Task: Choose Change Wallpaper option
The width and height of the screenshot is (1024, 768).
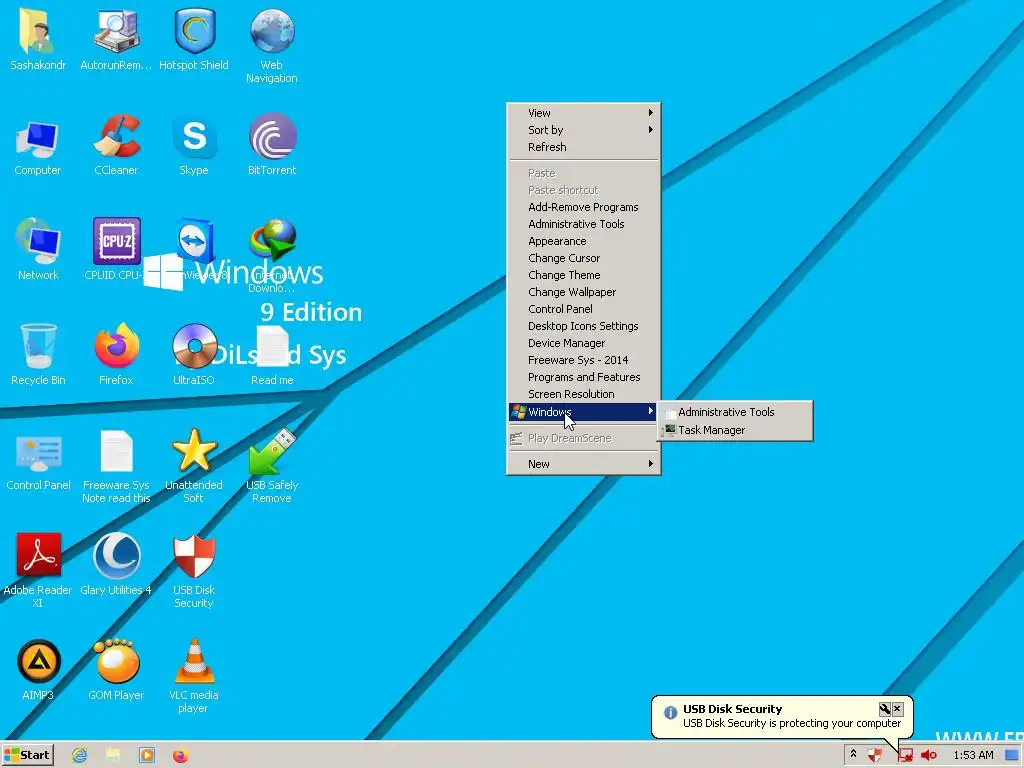Action: pyautogui.click(x=583, y=292)
